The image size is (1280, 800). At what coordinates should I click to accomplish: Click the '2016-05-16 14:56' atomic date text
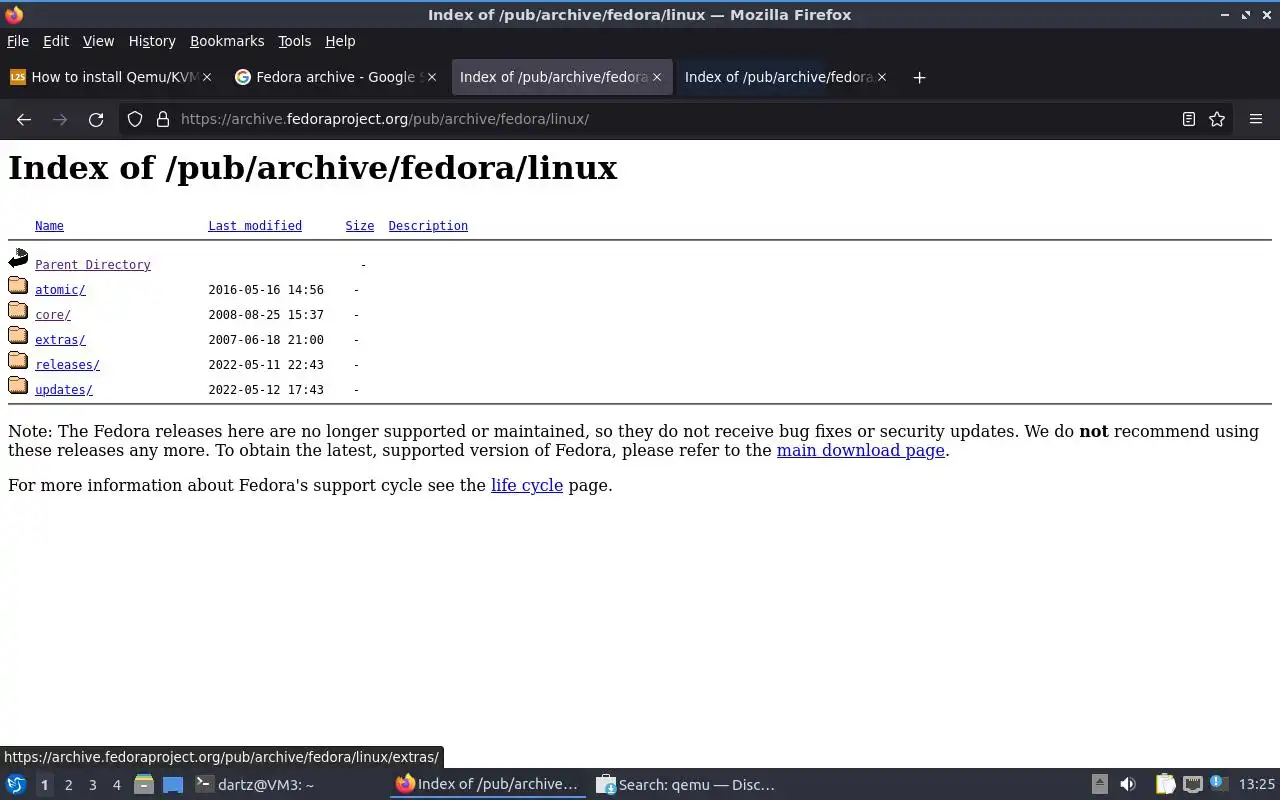[266, 290]
